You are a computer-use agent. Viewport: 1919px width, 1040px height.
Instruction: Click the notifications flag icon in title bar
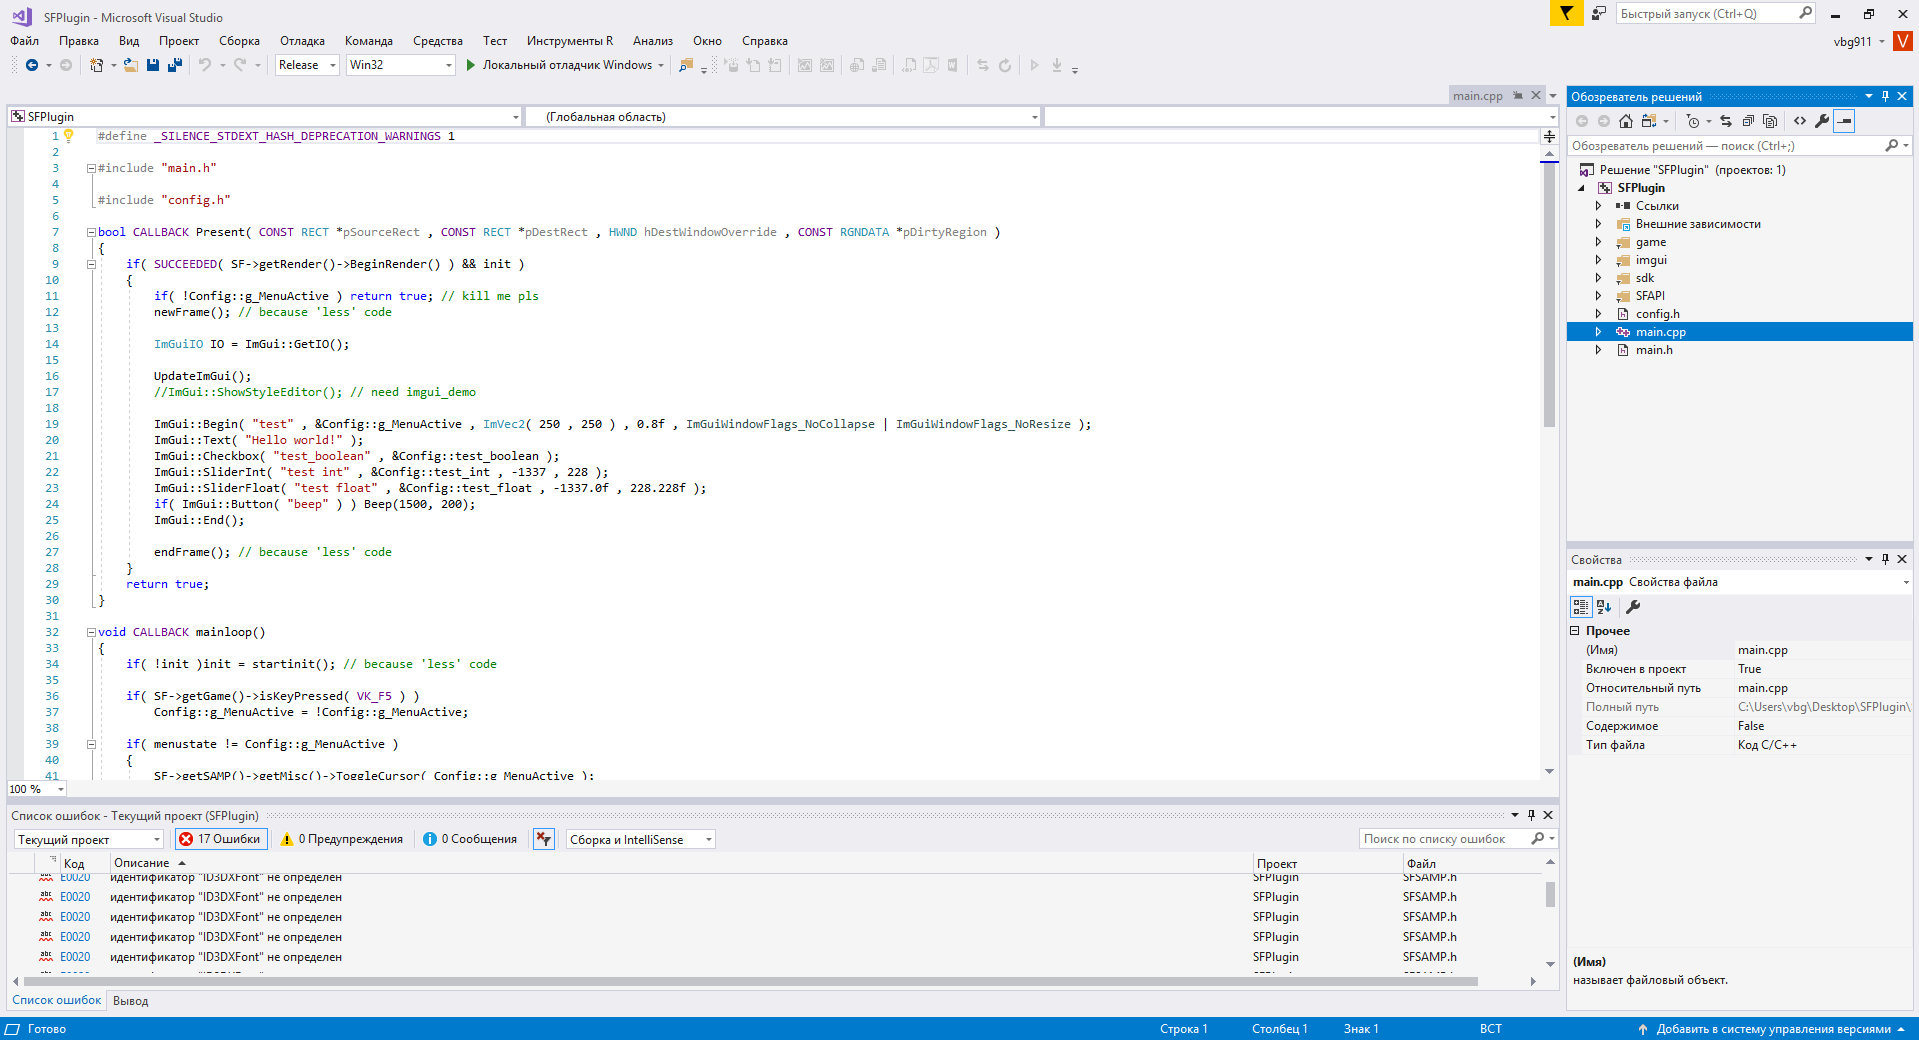(x=1566, y=13)
